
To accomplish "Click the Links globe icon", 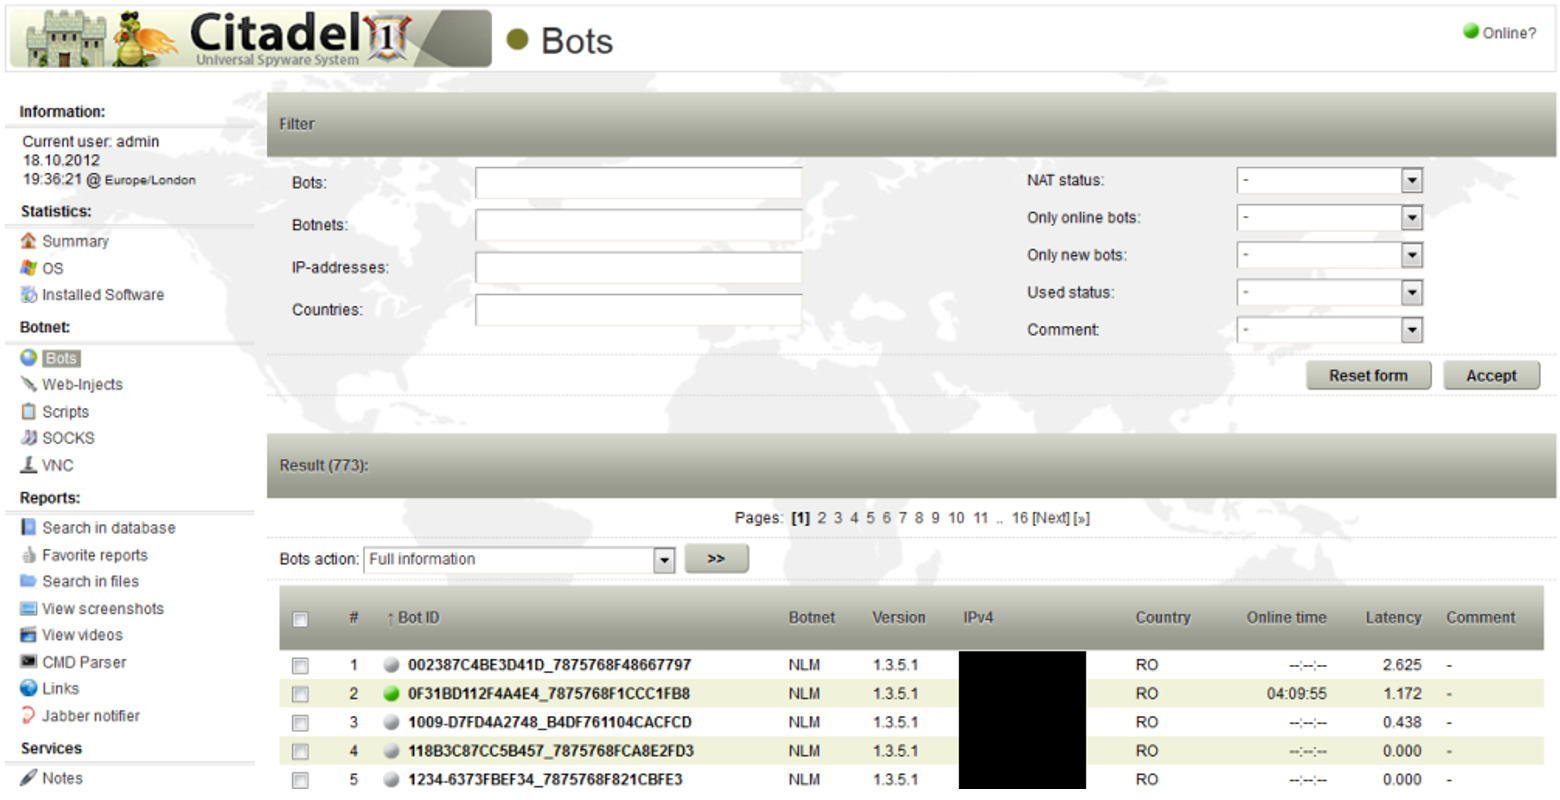I will tap(28, 688).
